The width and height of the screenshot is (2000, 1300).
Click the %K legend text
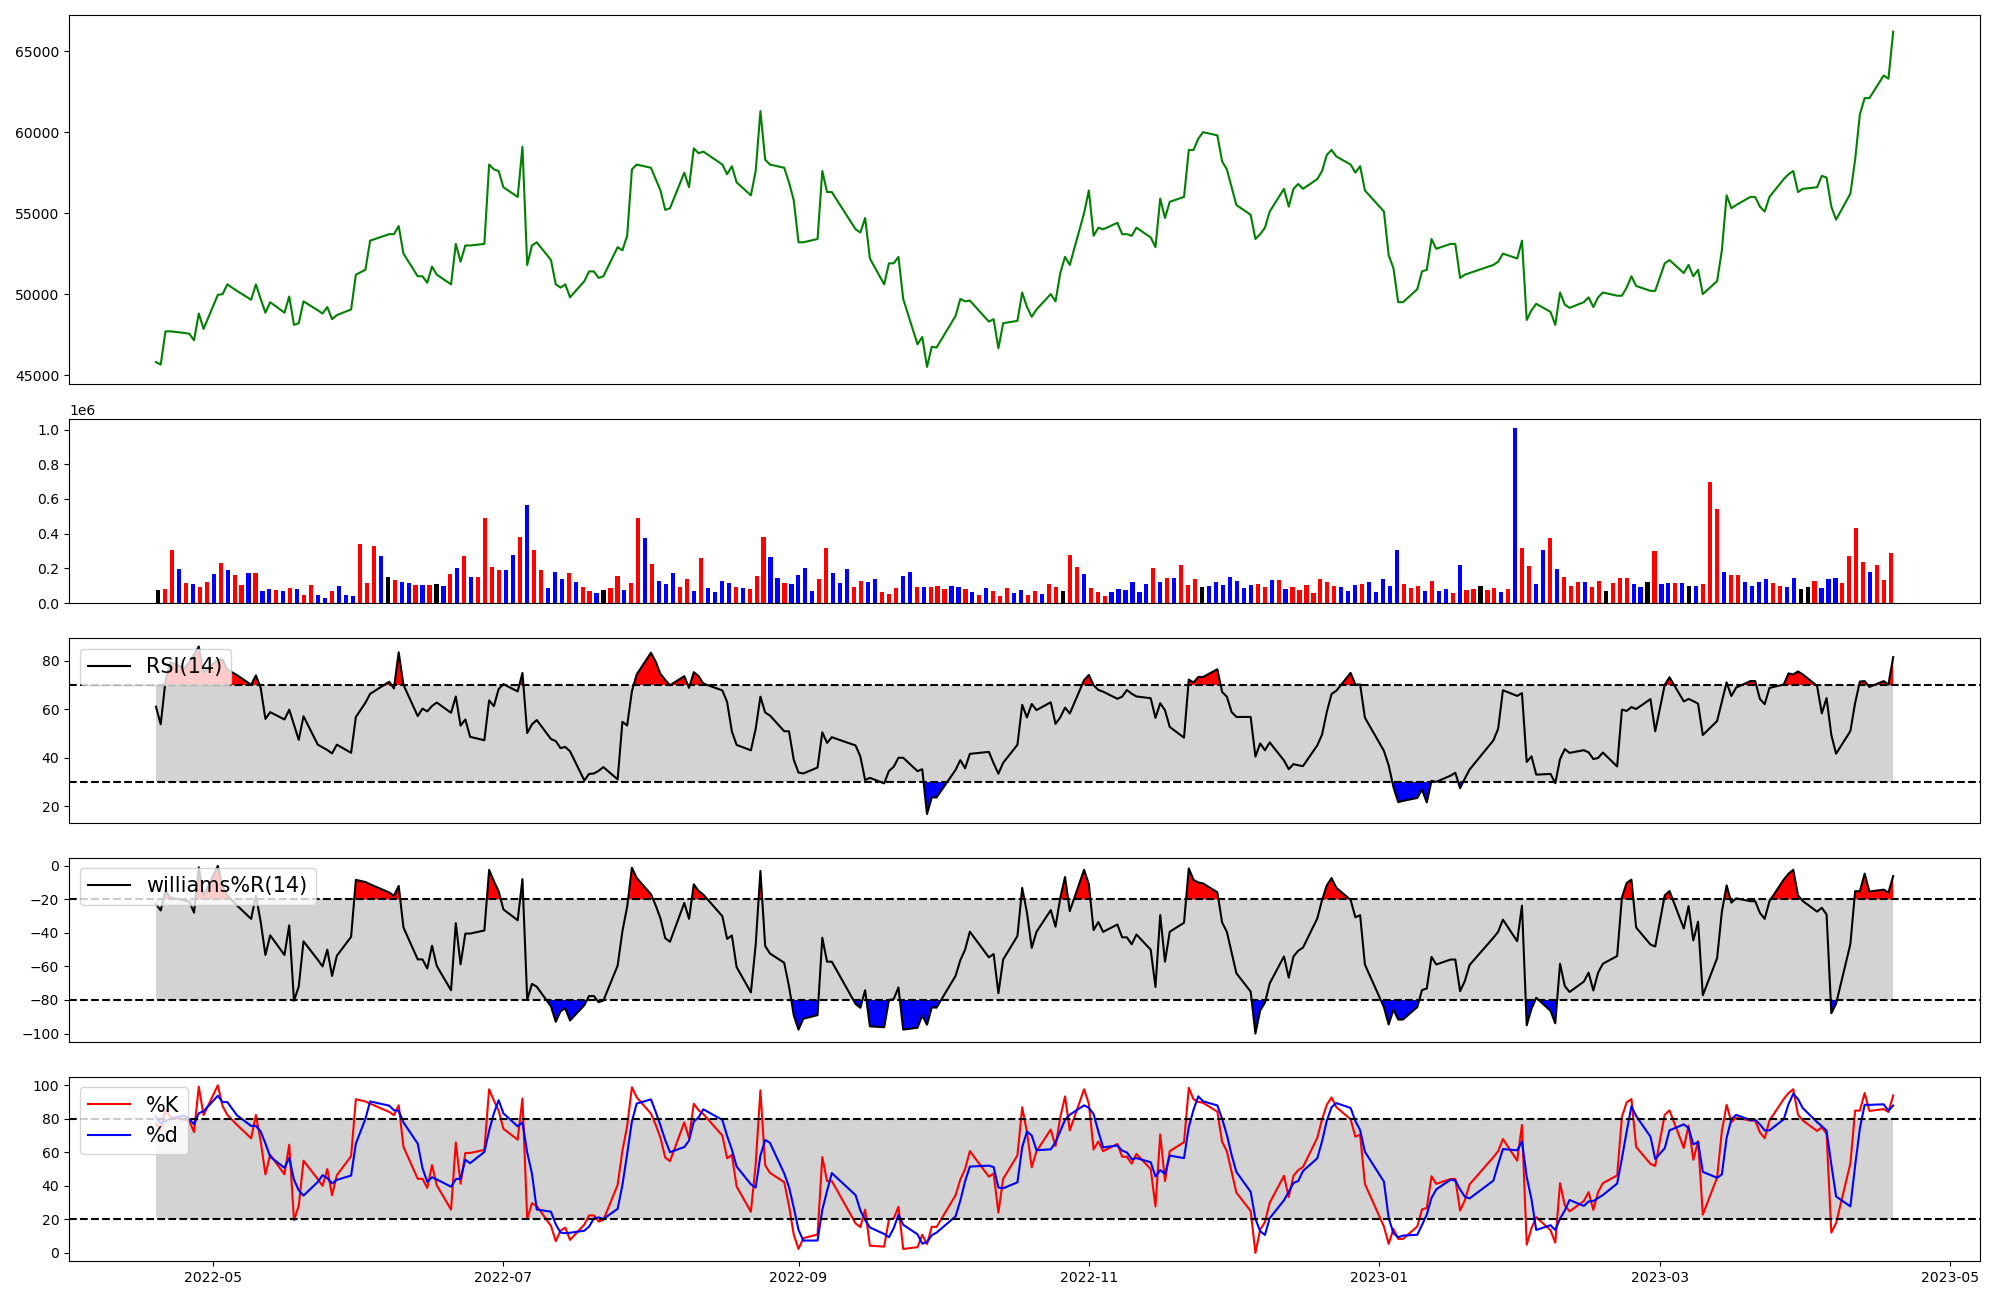pos(162,1104)
